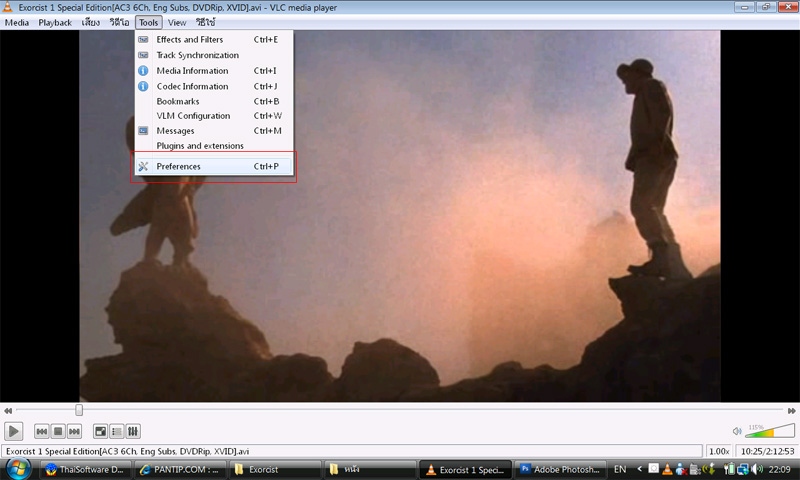
Task: Open the Thai audio menu เสียง
Action: (x=91, y=22)
